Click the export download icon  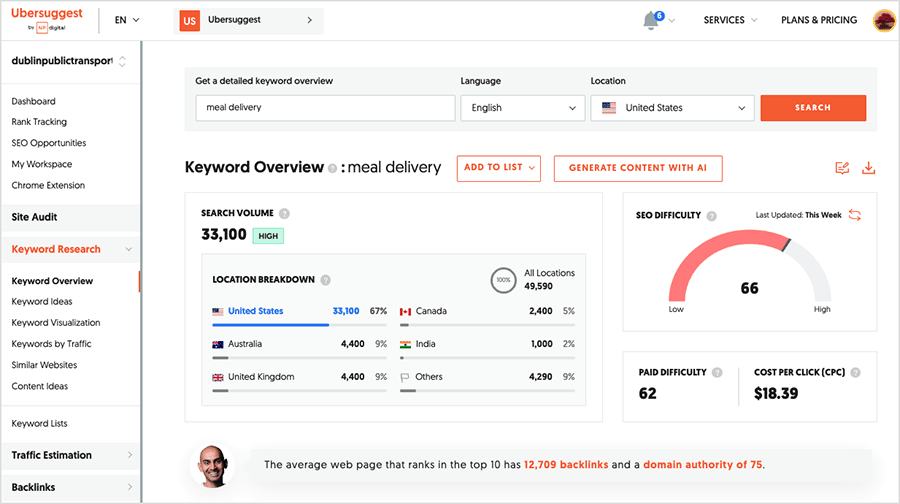coord(867,168)
